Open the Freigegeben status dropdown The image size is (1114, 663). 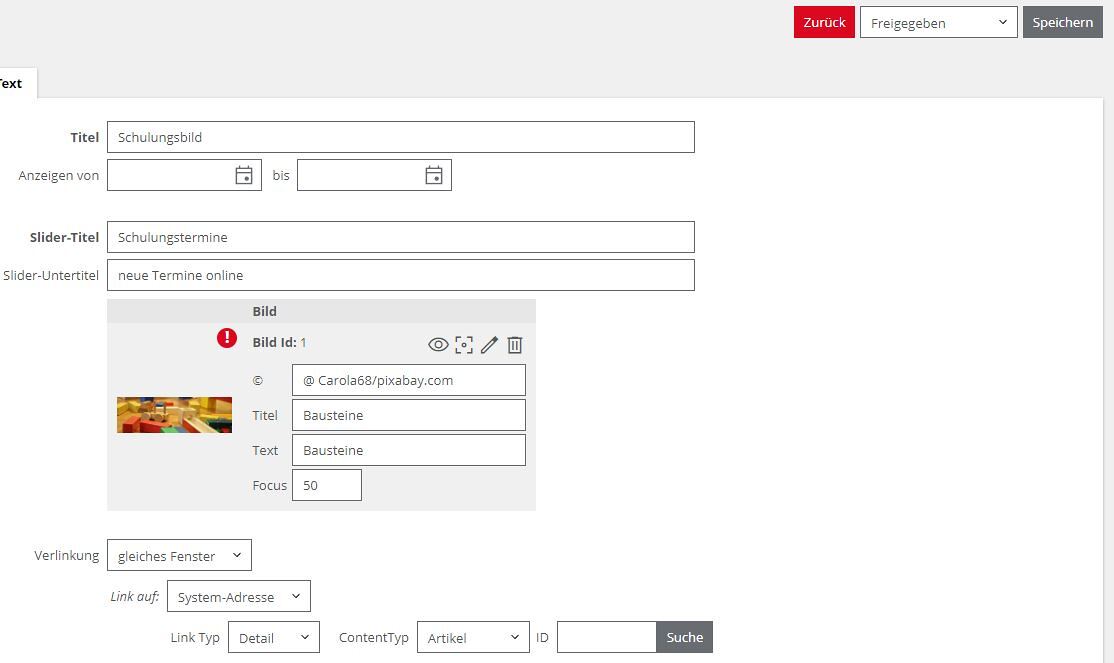(938, 23)
